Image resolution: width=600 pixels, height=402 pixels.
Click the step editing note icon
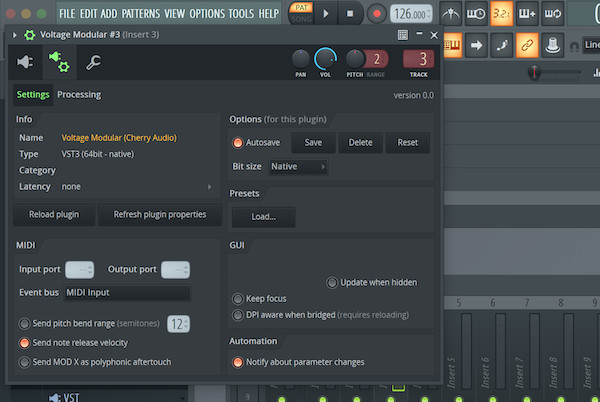click(502, 46)
